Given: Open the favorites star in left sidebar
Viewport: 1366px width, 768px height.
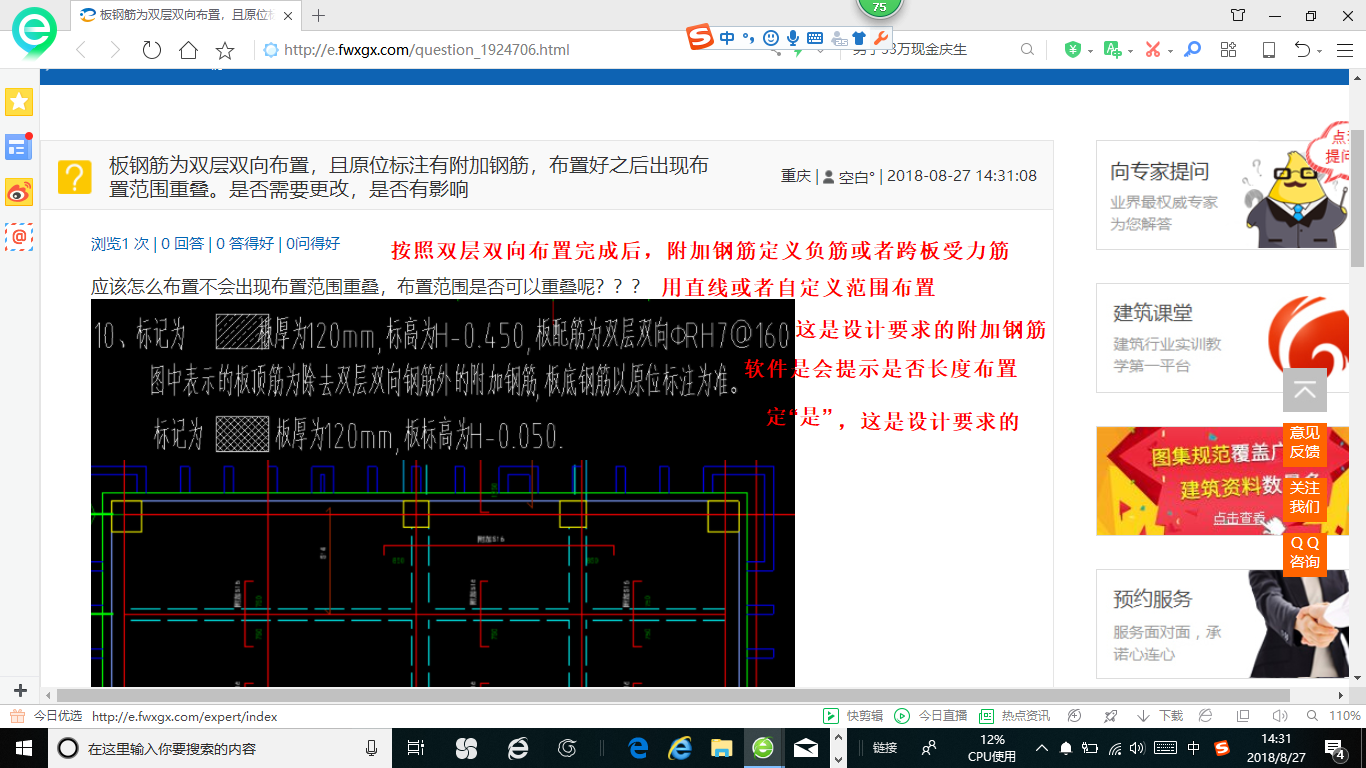Looking at the screenshot, I should [19, 101].
